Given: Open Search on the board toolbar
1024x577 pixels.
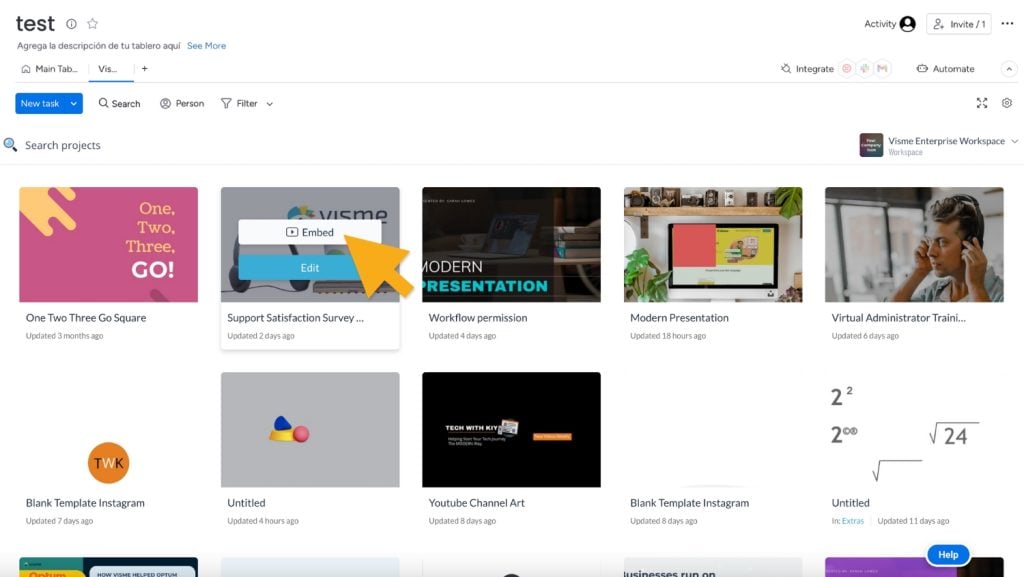Looking at the screenshot, I should coord(119,103).
